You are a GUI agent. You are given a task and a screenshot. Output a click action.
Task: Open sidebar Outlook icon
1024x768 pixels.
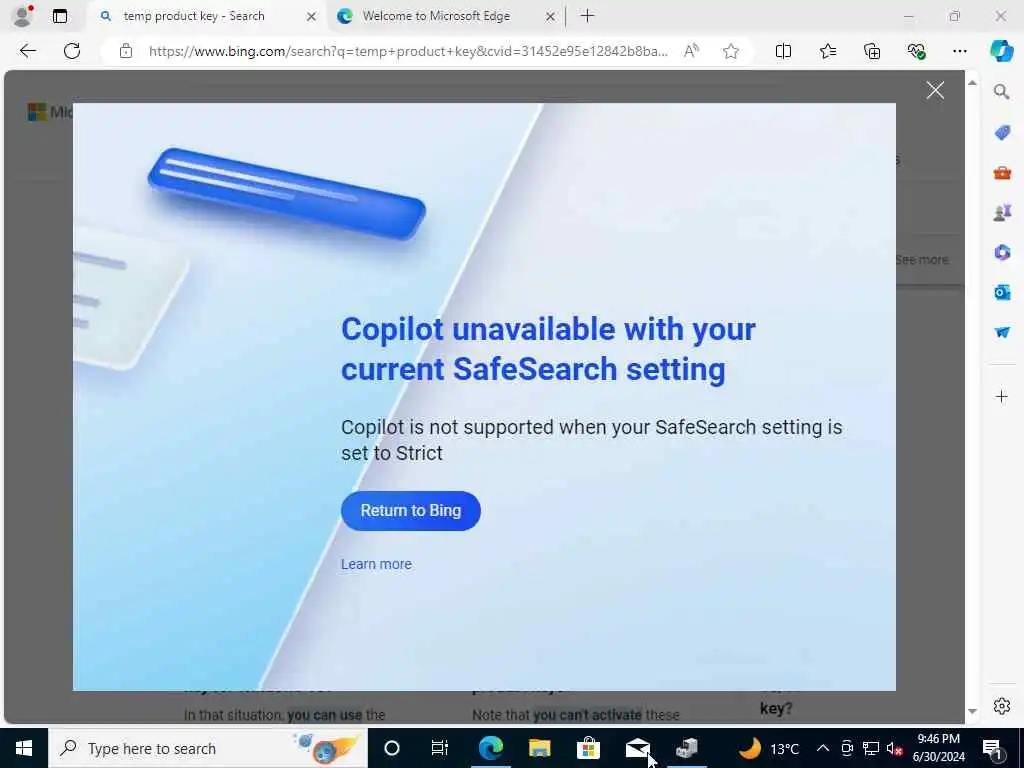coord(1002,292)
